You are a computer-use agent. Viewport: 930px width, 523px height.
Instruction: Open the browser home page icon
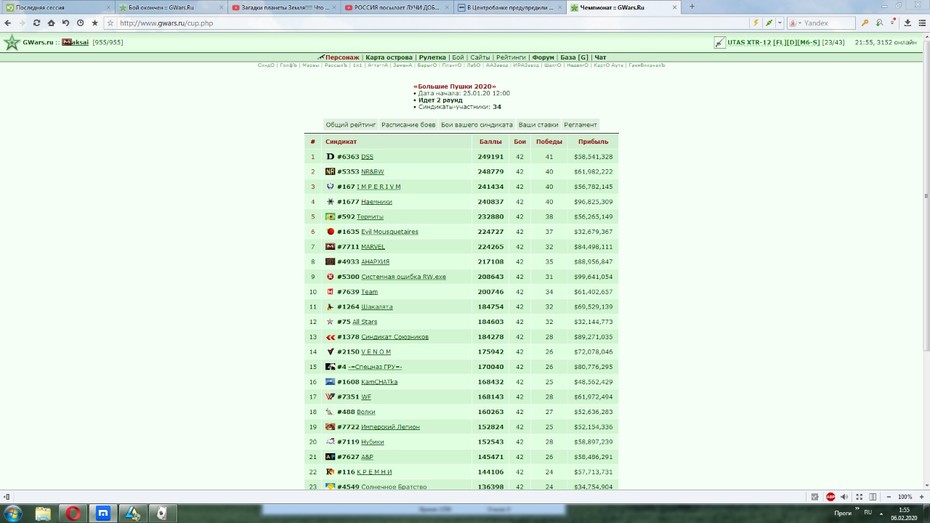[x=51, y=23]
